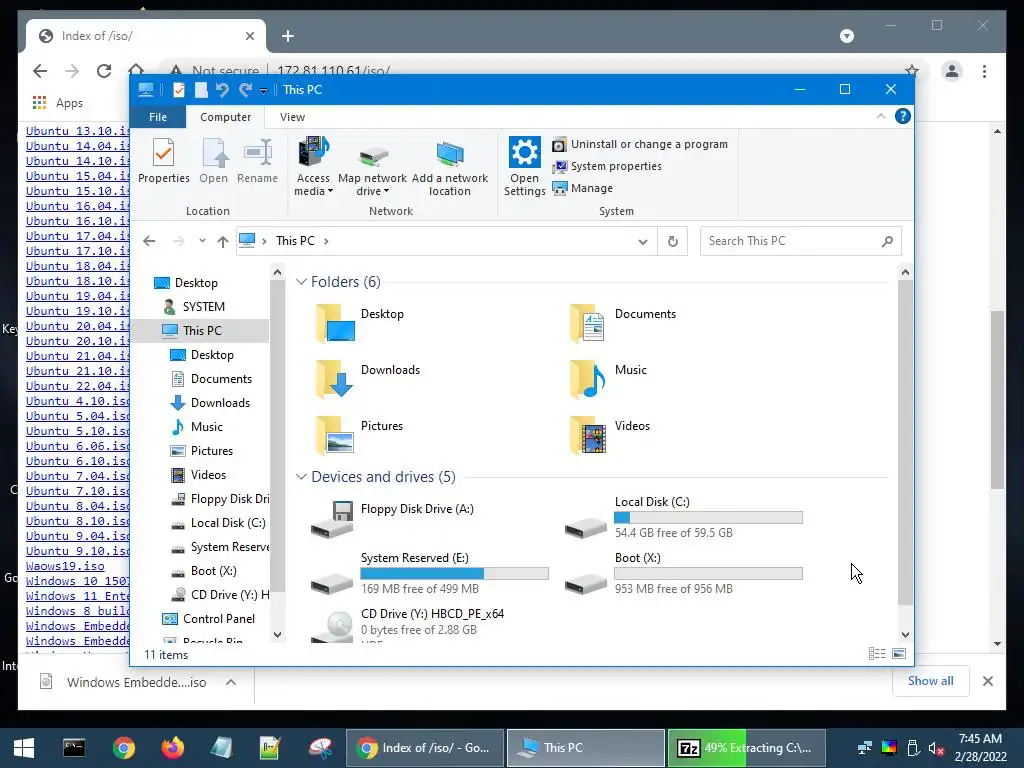
Task: Switch to details view layout icon
Action: click(877, 654)
